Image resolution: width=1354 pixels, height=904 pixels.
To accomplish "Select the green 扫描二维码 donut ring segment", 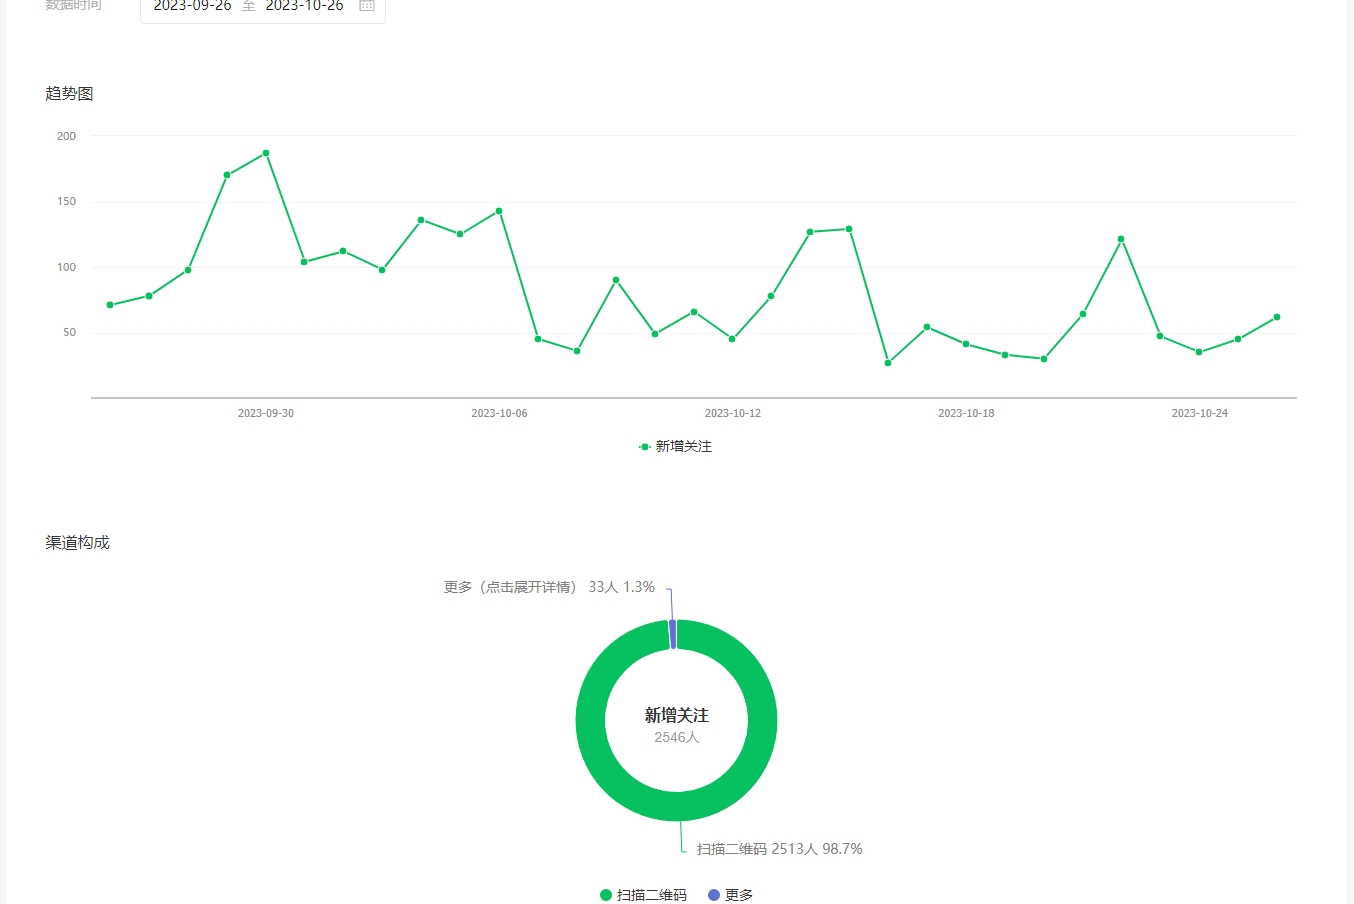I will 760,720.
